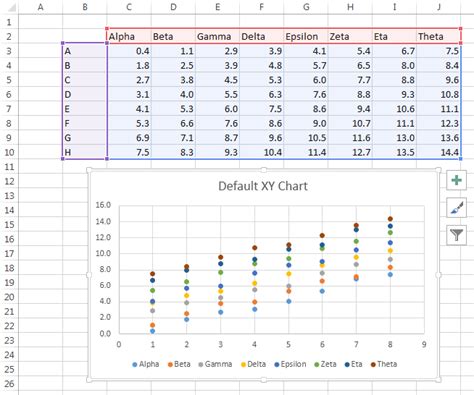Select cell with value 6.9
The width and height of the screenshot is (474, 395).
coord(129,138)
